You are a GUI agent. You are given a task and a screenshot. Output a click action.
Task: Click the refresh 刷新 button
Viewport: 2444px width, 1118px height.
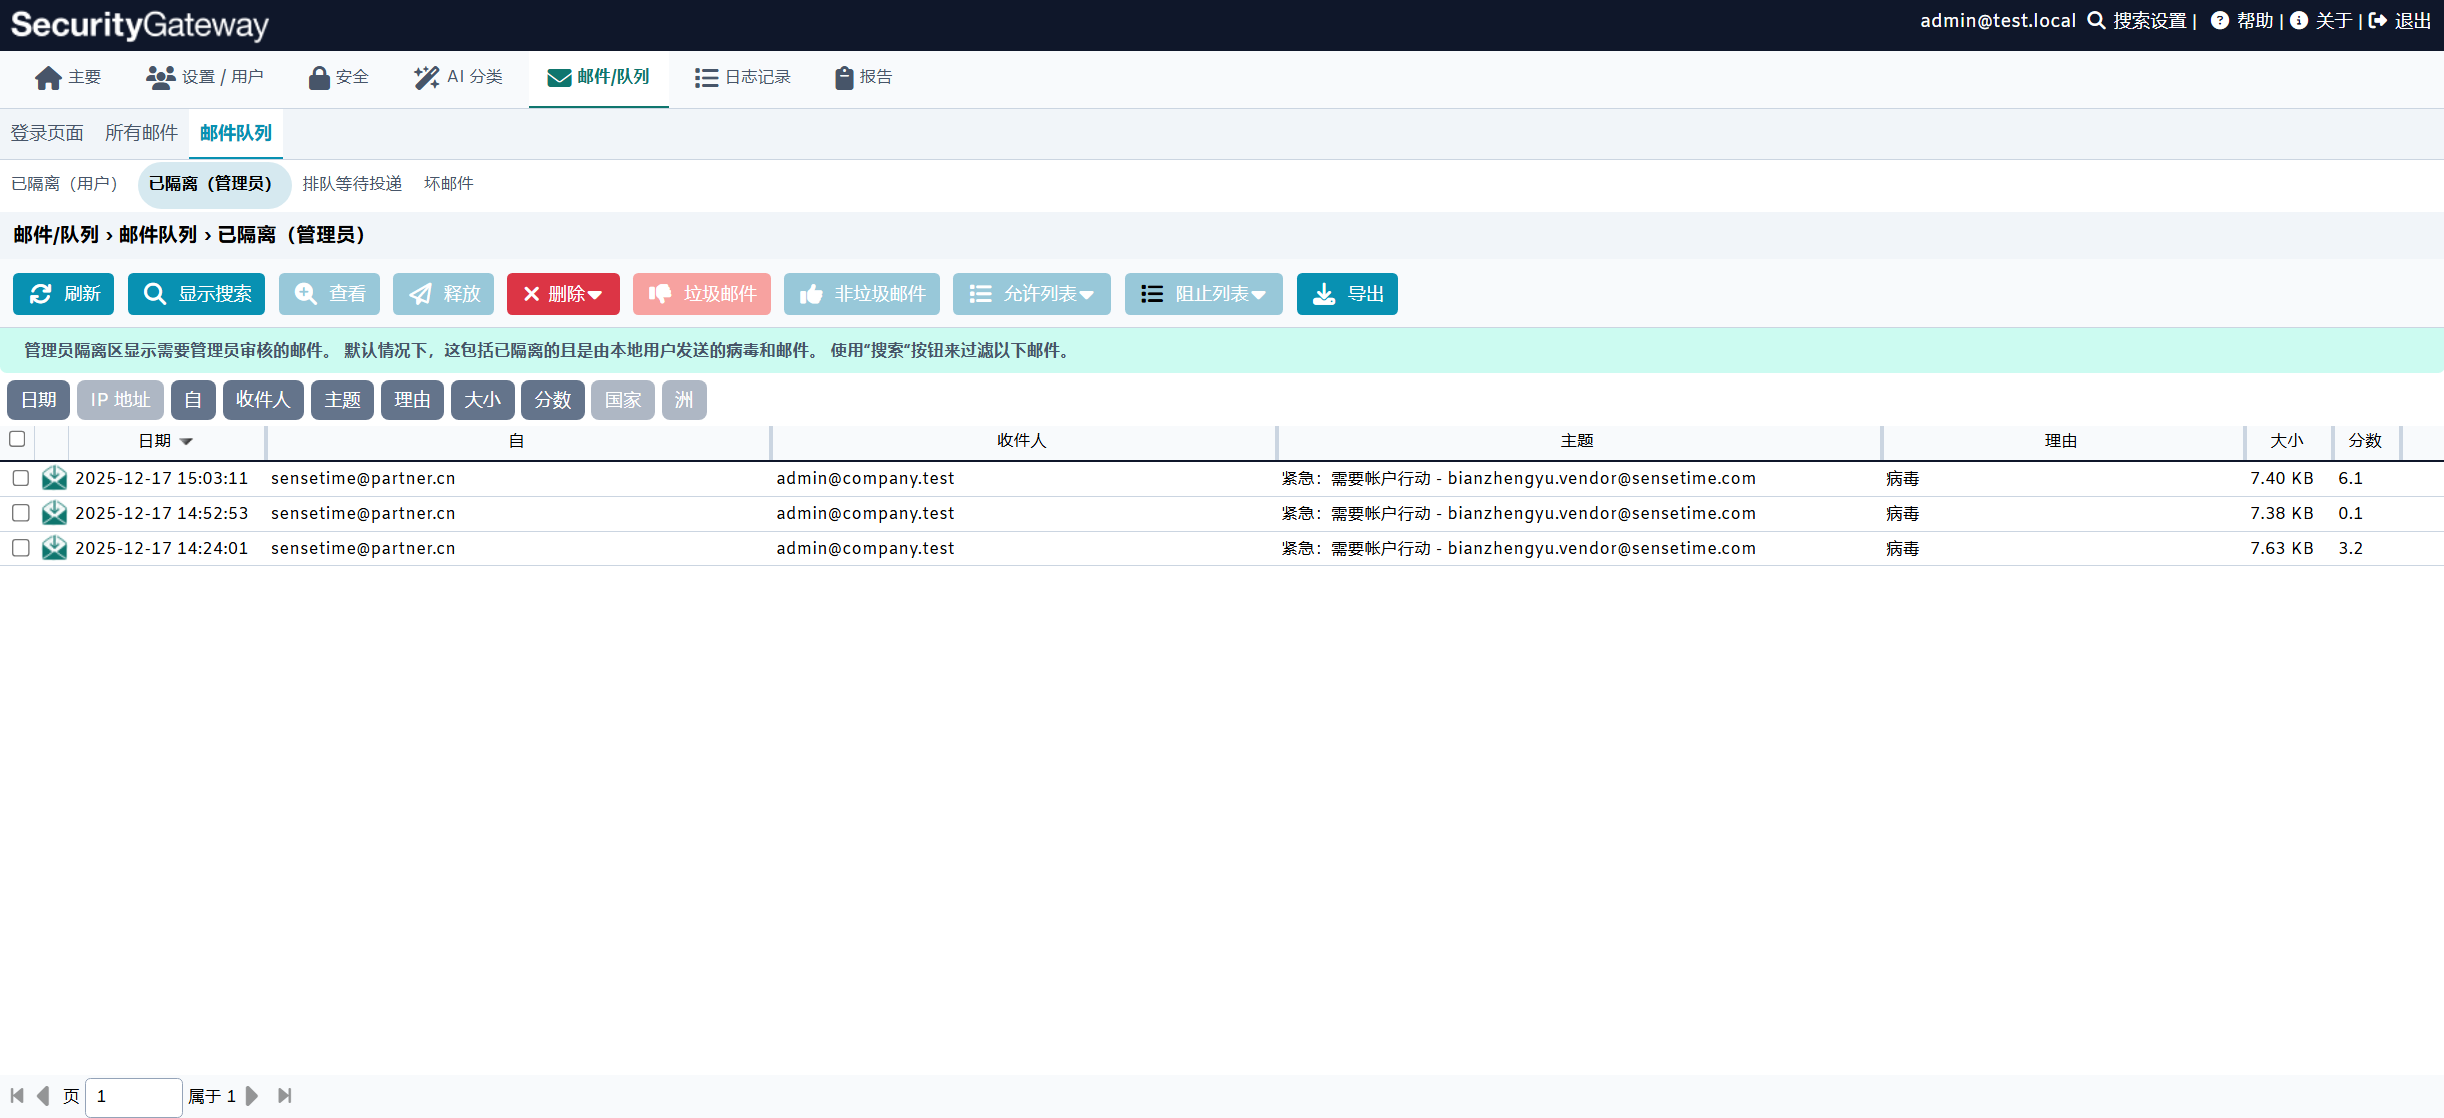(64, 294)
